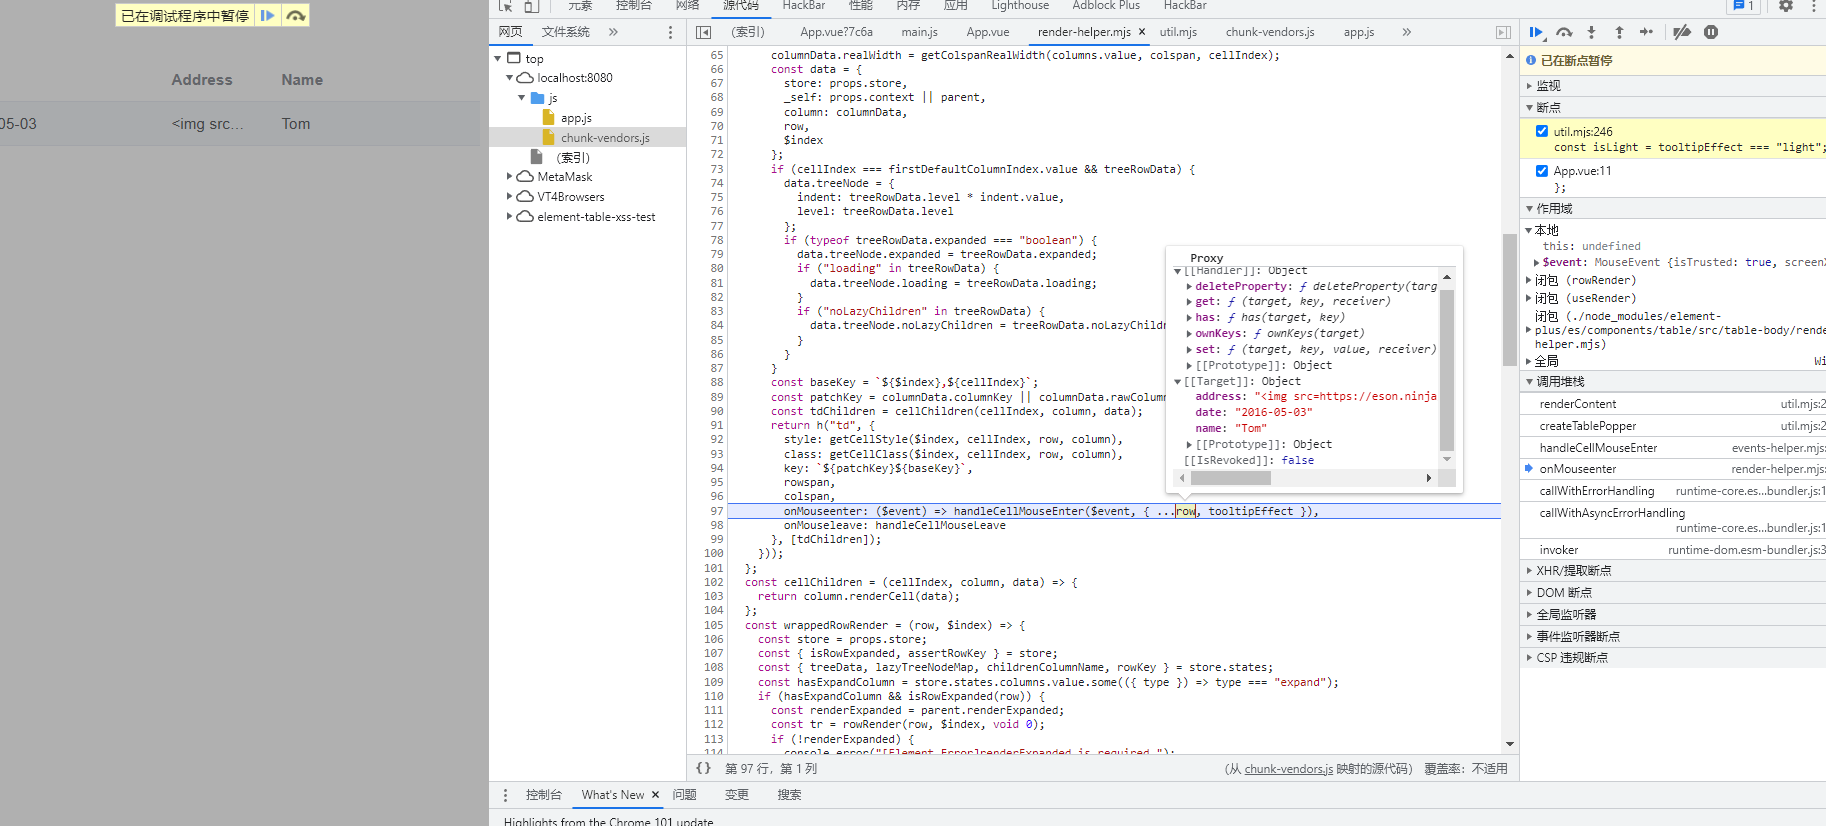Image resolution: width=1826 pixels, height=826 pixels.
Task: Resume script execution in debugger toolbar
Action: [1536, 32]
